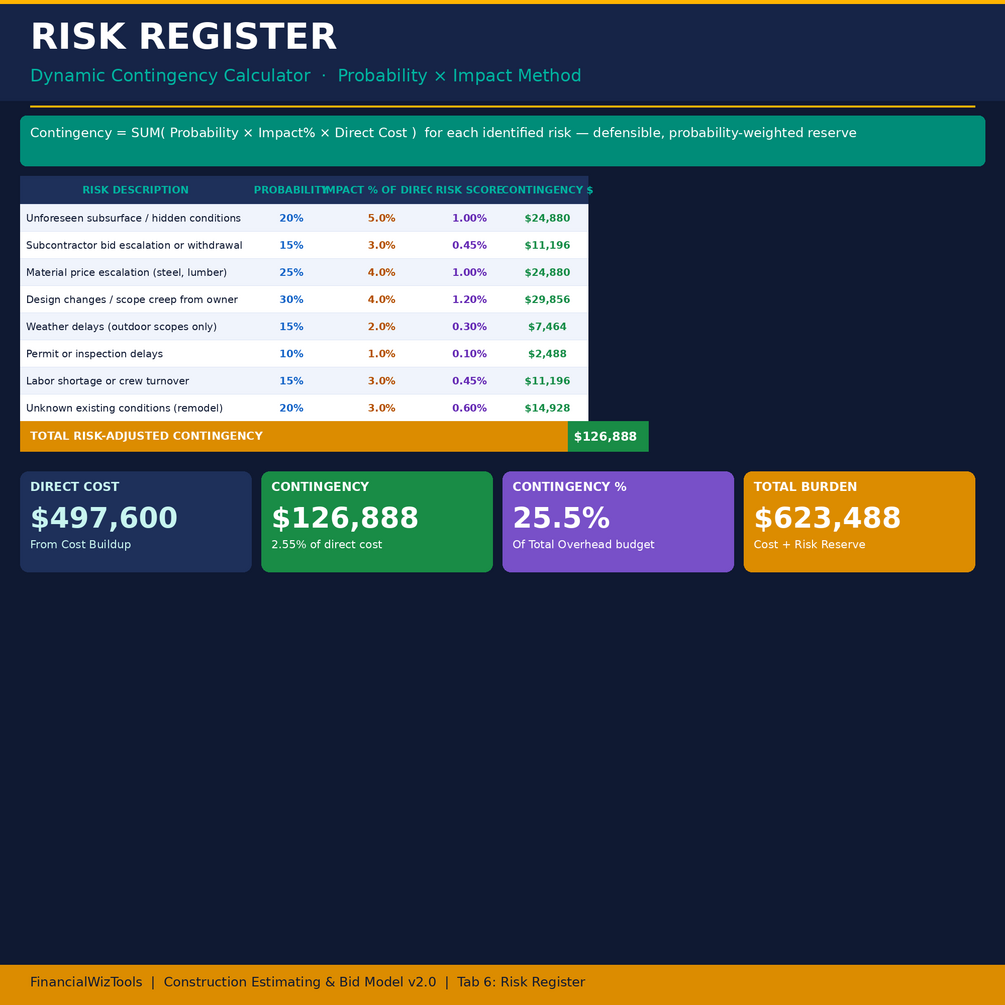Click 0.30% risk score for Weather delays
This screenshot has width=1005, height=1005.
coord(469,327)
